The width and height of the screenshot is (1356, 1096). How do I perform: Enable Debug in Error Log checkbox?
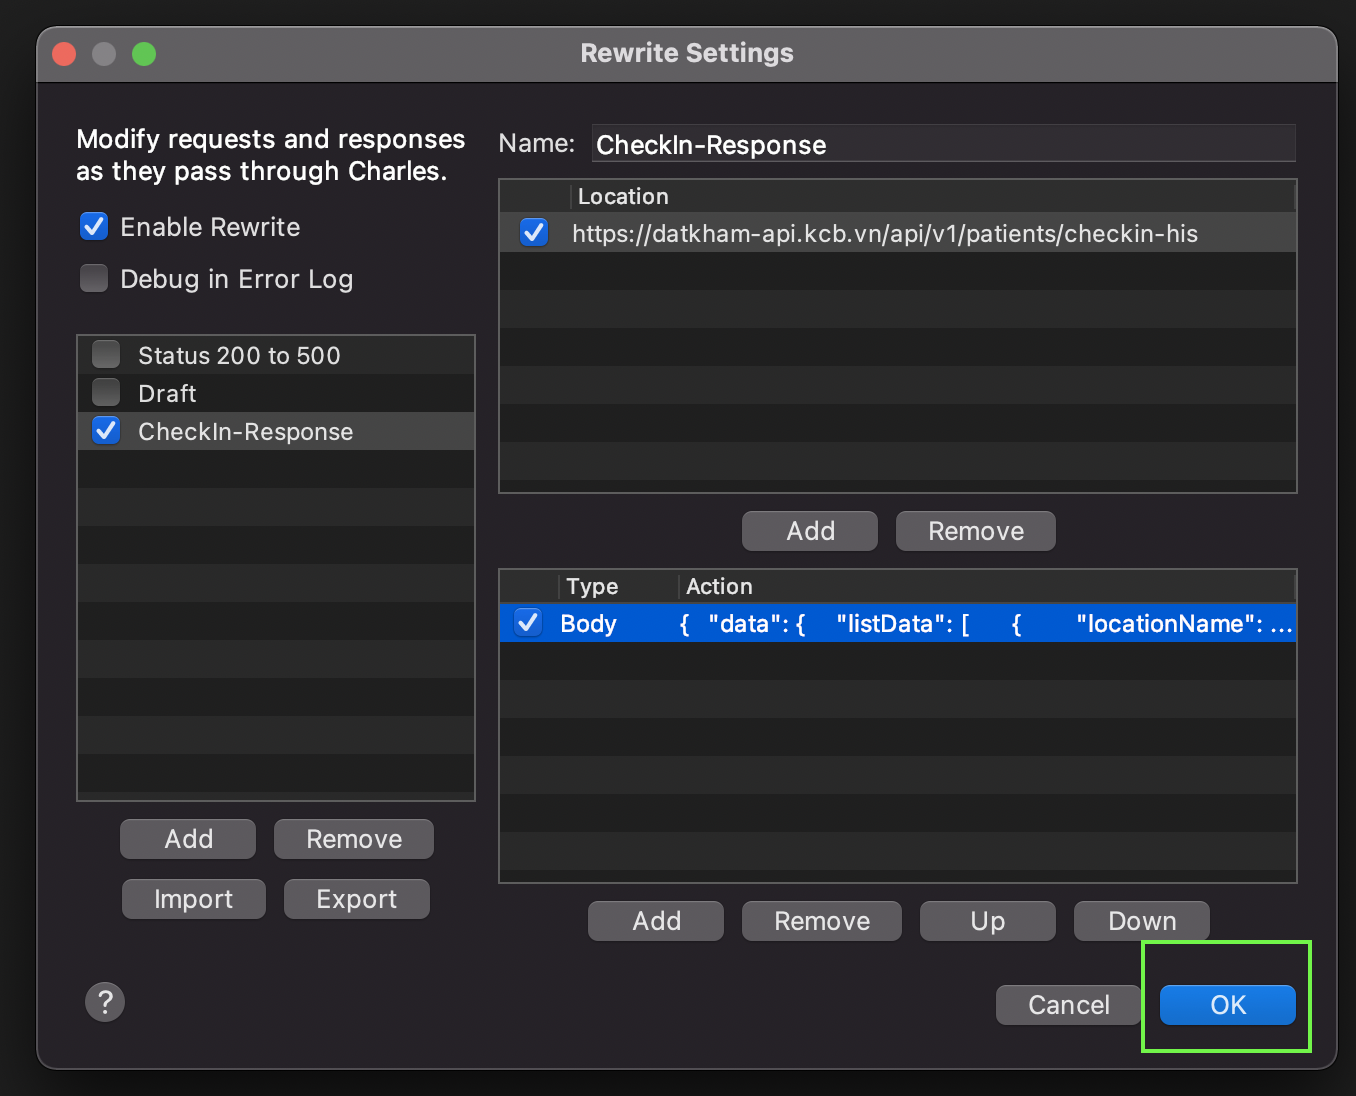click(94, 278)
